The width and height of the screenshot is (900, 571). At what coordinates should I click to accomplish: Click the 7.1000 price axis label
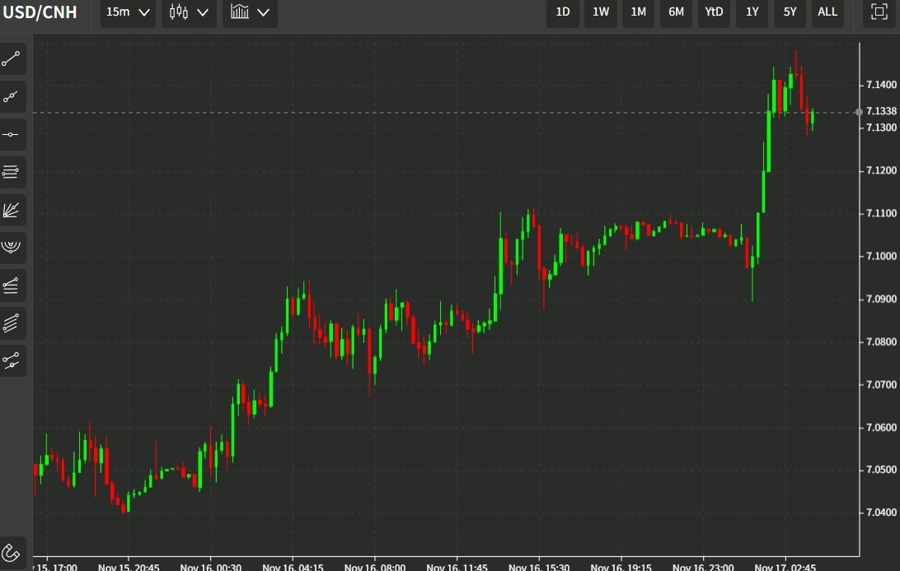881,256
